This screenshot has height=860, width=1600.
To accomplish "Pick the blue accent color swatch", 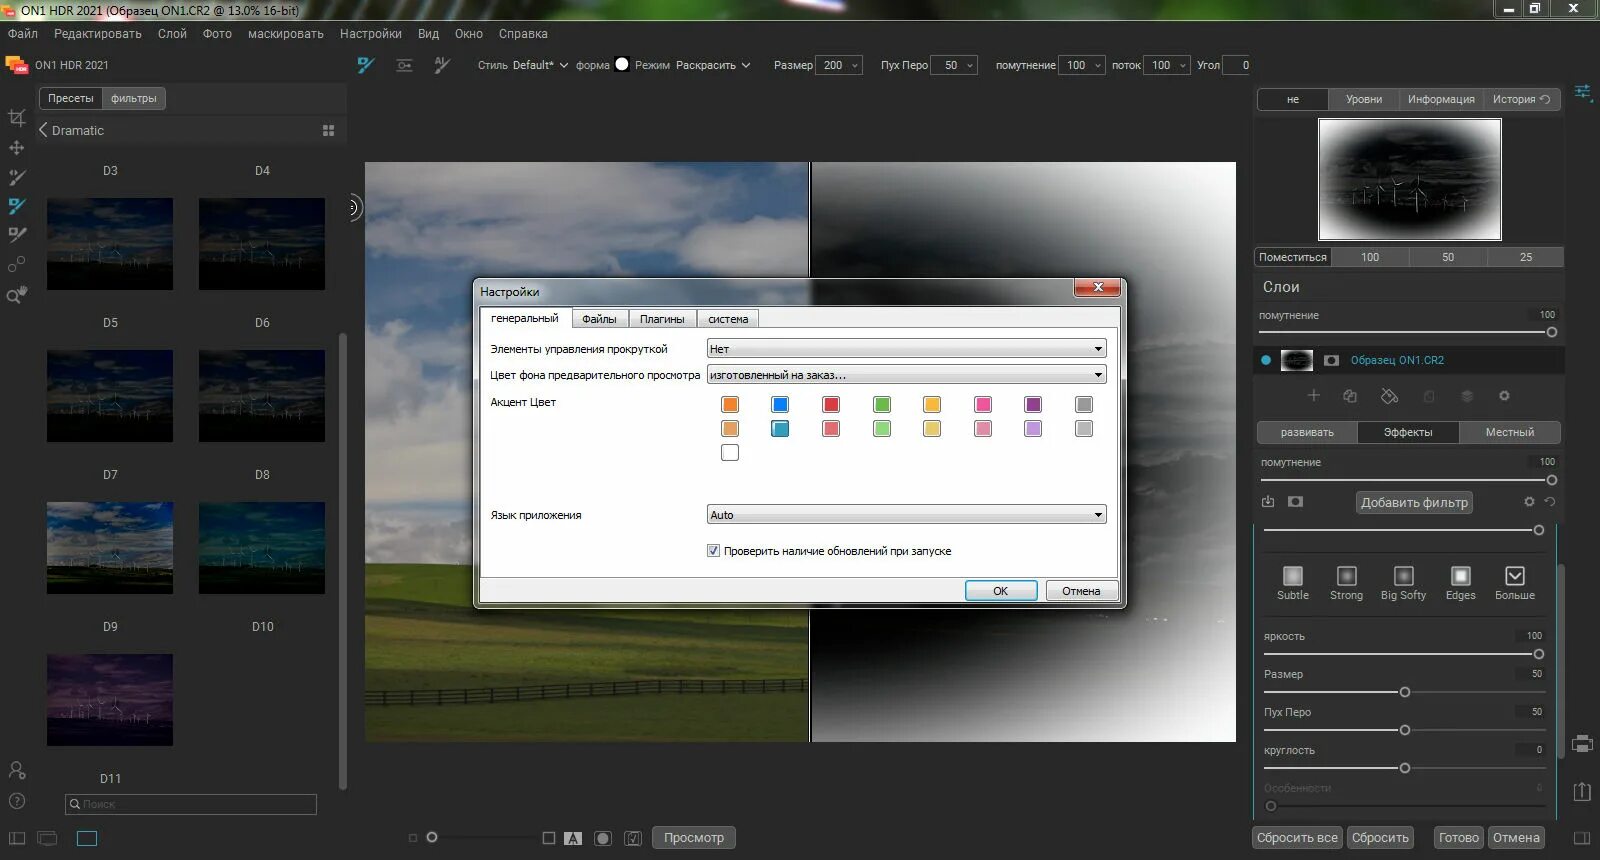I will click(x=780, y=404).
